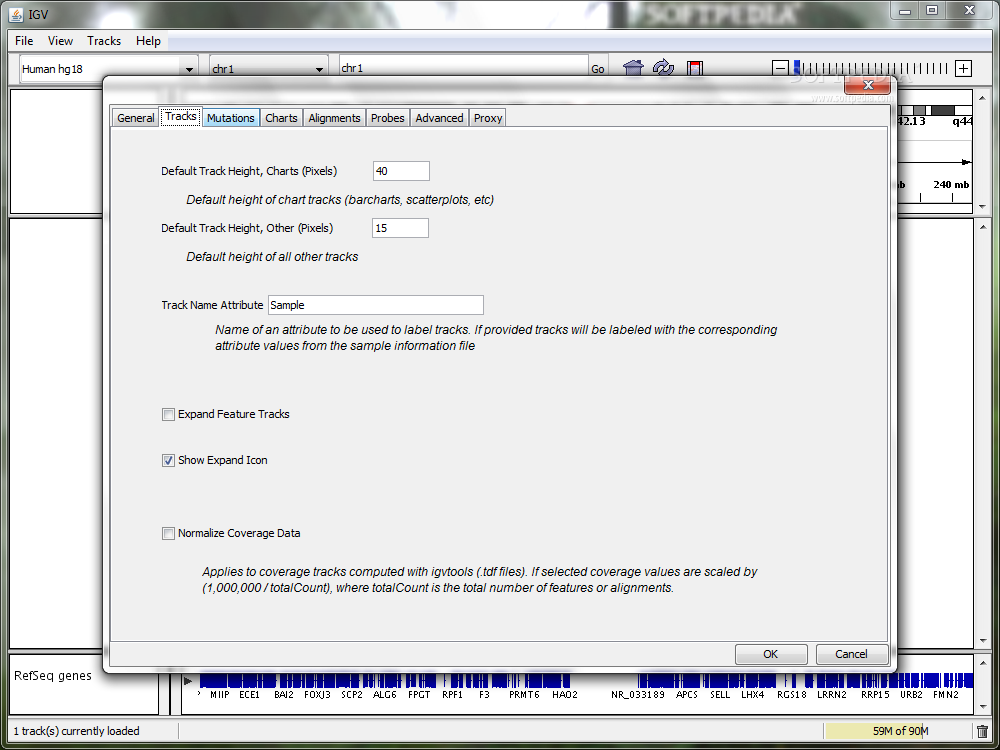Click the RefSeq genes track name
Image resolution: width=1000 pixels, height=750 pixels.
pos(53,676)
